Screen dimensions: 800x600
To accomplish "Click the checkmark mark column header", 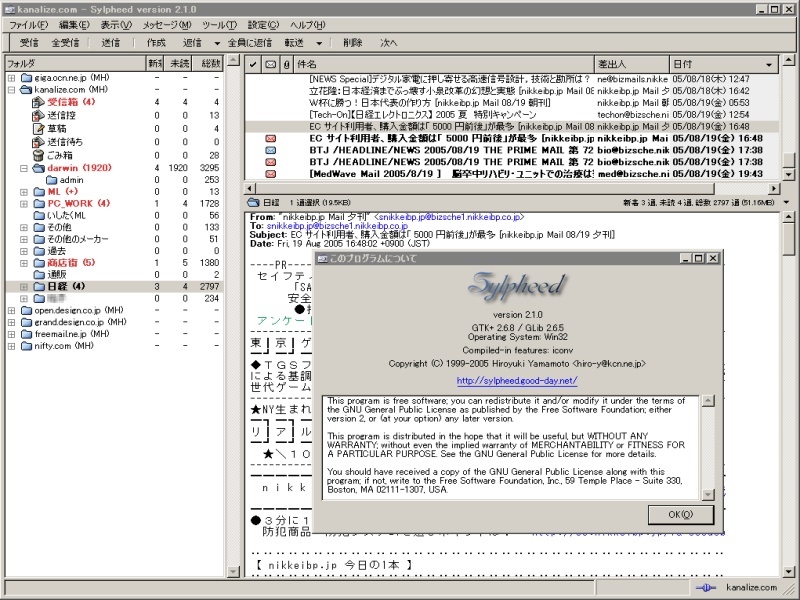I will pyautogui.click(x=253, y=64).
